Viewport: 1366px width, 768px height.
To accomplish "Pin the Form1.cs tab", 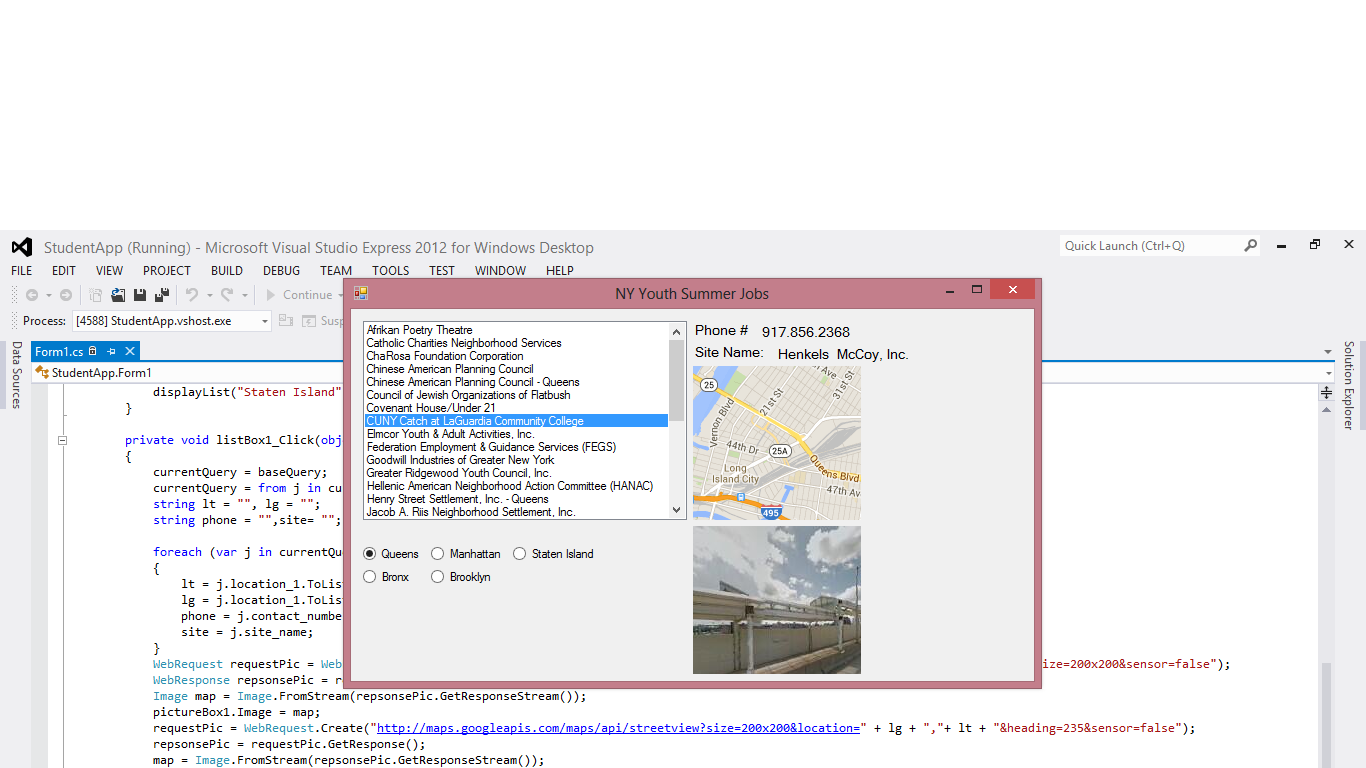I will [112, 351].
